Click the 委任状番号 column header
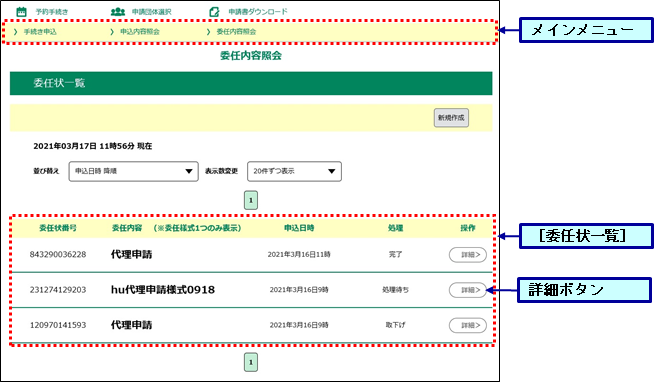654x382 pixels. pyautogui.click(x=58, y=228)
